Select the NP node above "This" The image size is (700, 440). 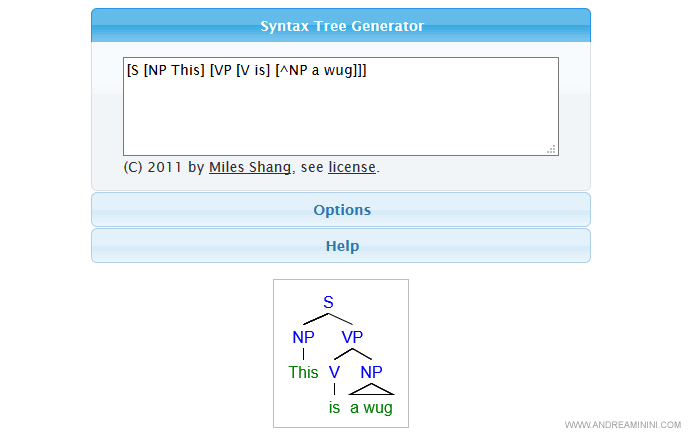coord(303,337)
